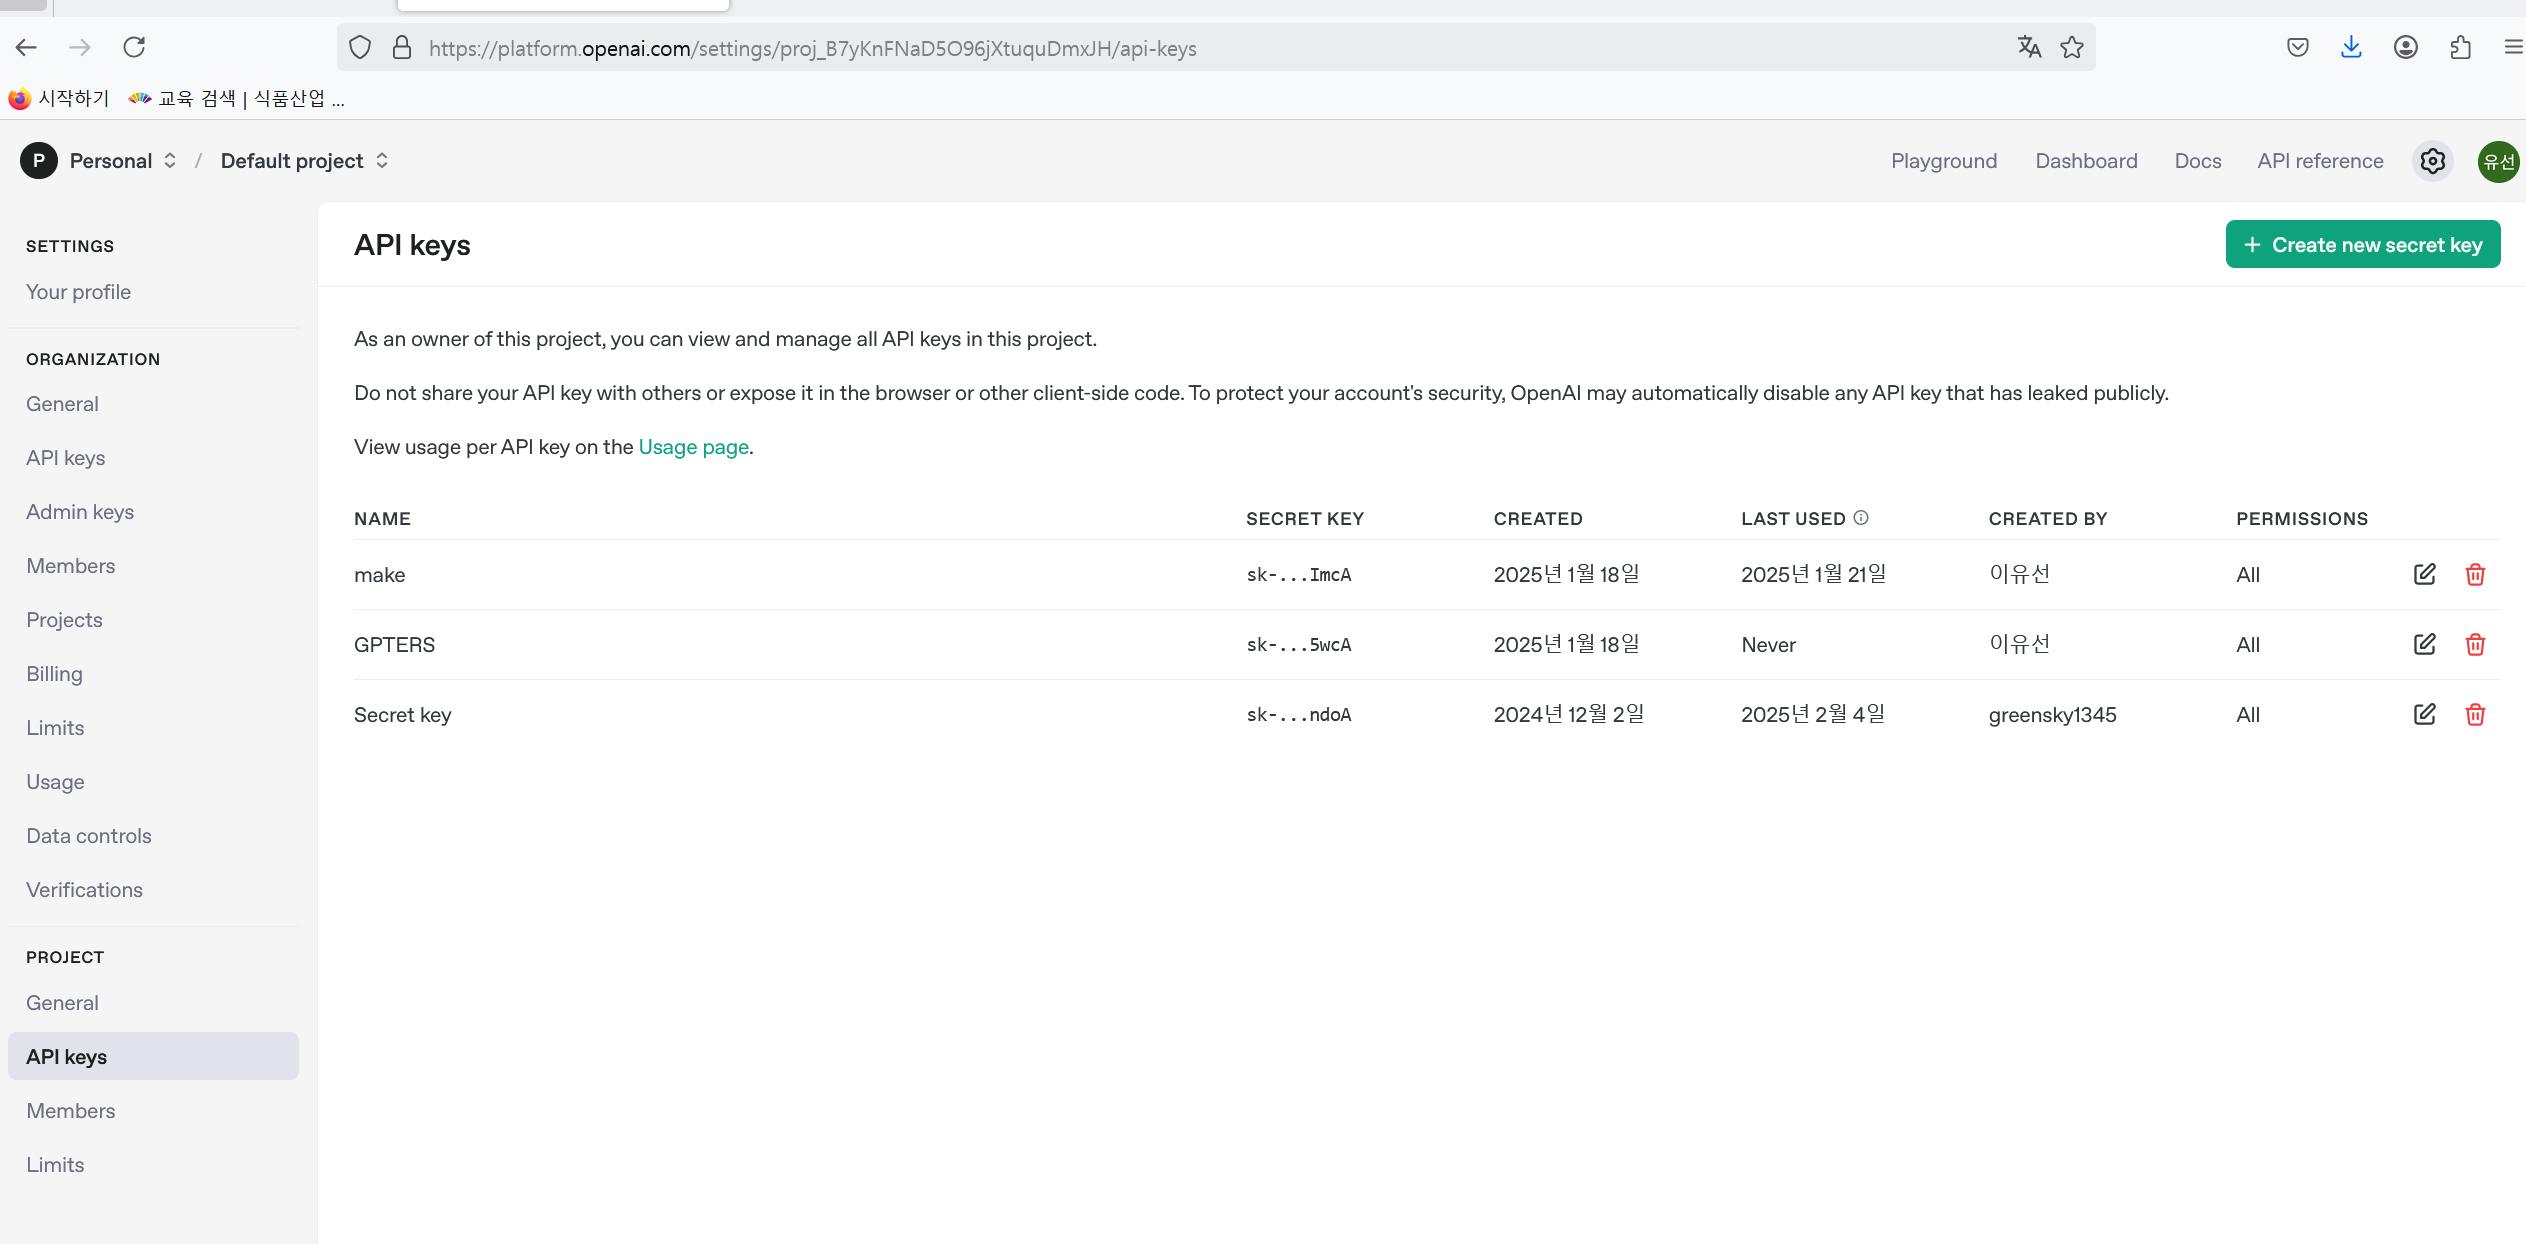Screen dimensions: 2526x1244
Task: Delete the GPTERS API key
Action: coord(2475,644)
